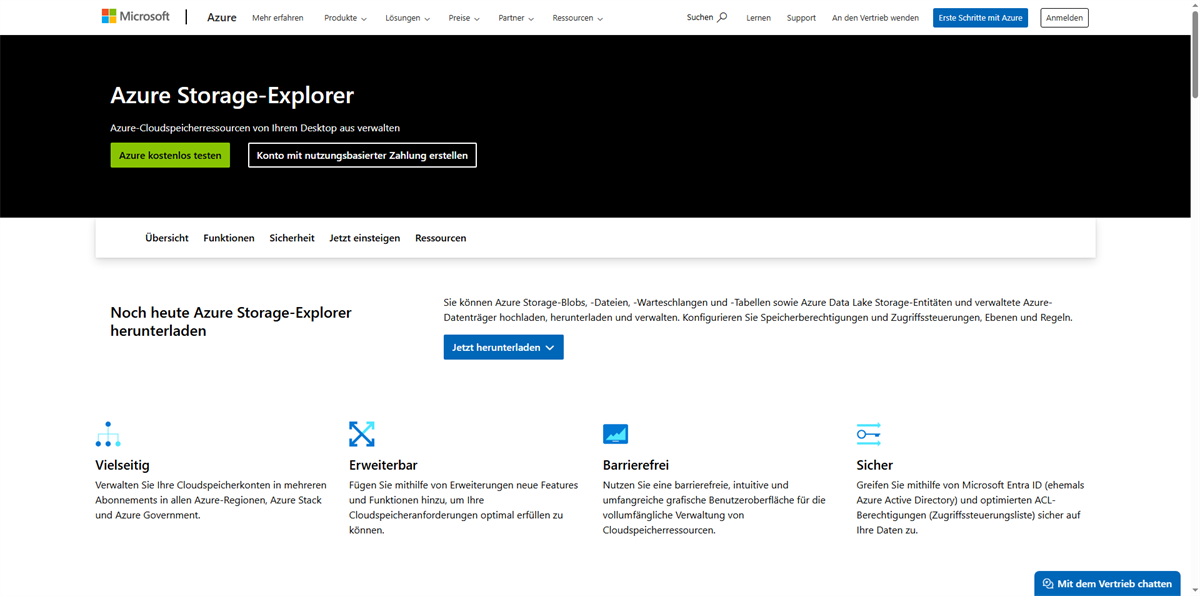Open Mit dem Vertrieb chatten

(1106, 584)
